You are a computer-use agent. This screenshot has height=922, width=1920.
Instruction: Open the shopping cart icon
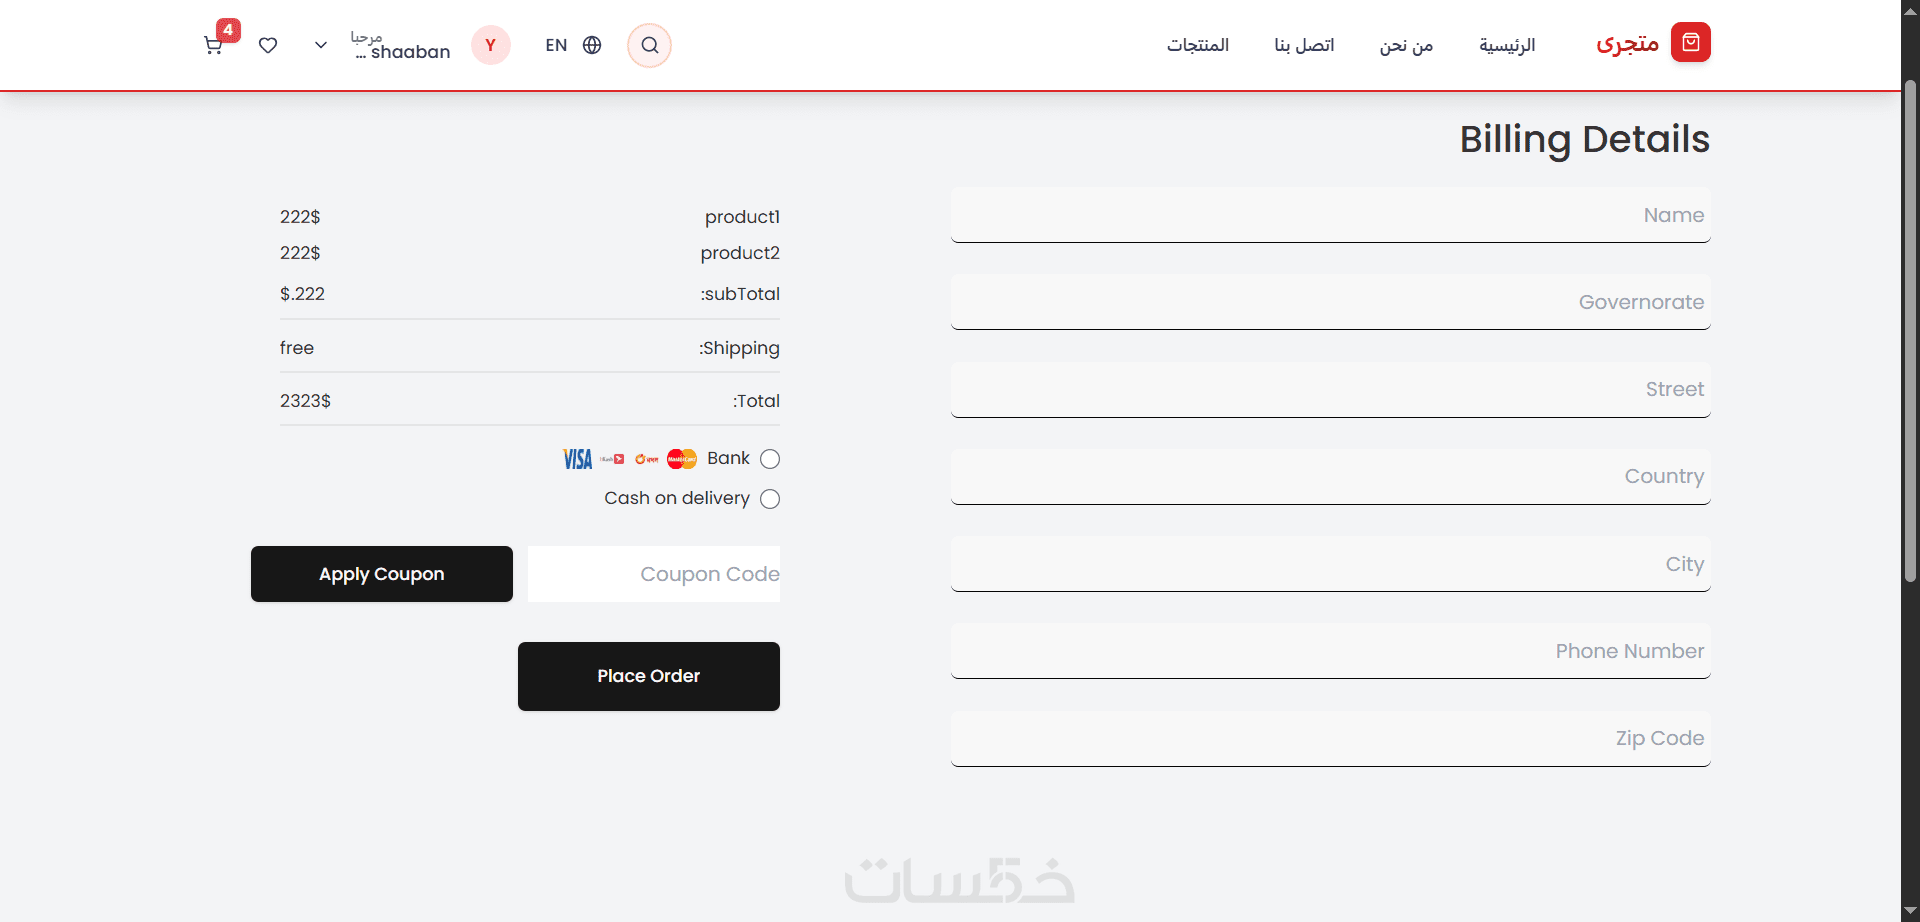pos(213,45)
